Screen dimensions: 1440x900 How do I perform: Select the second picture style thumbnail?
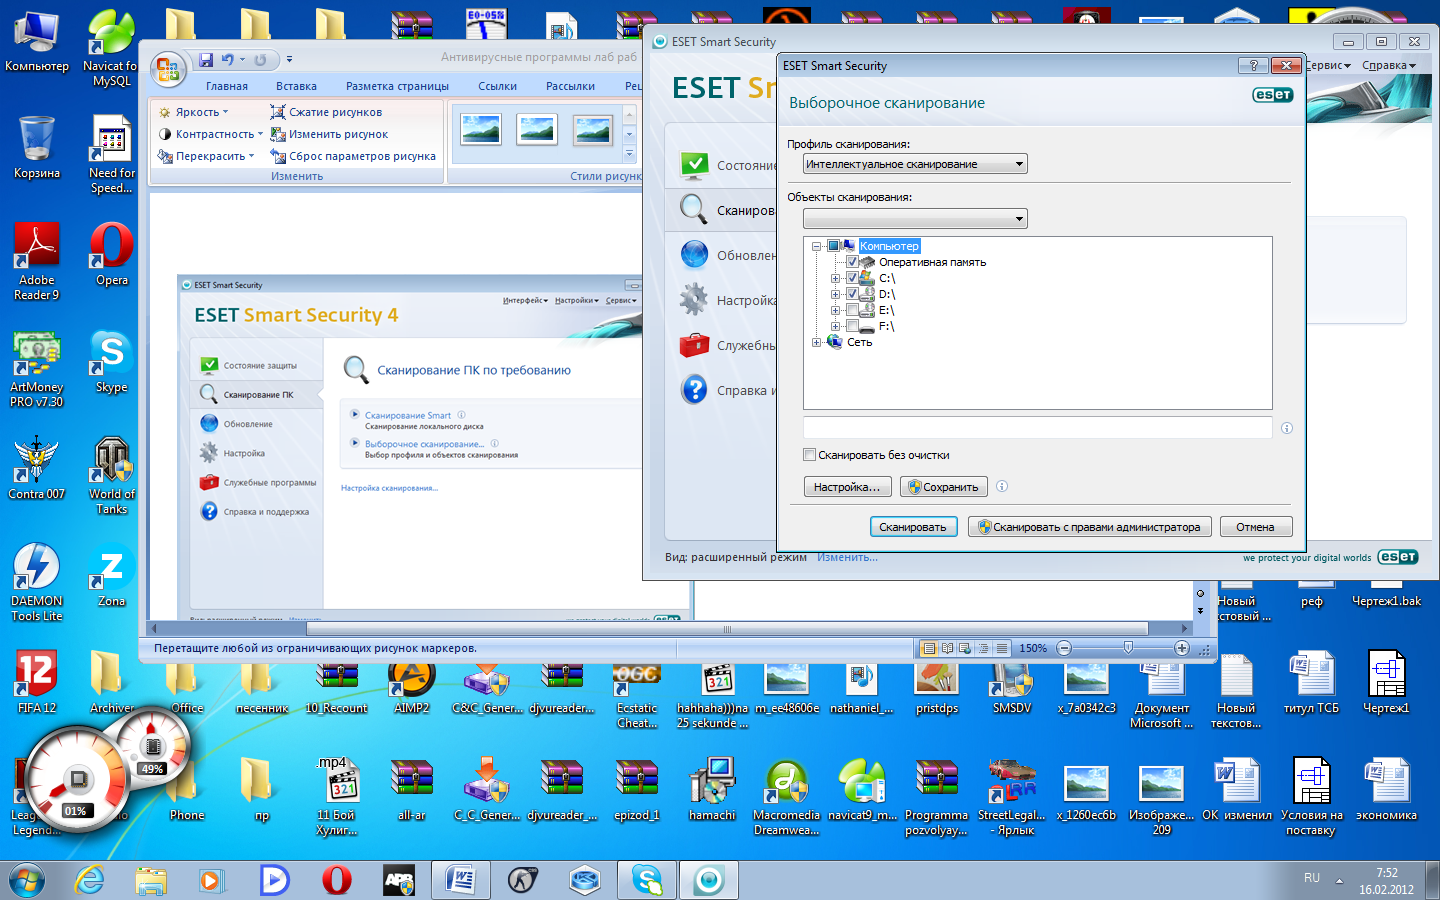[537, 130]
